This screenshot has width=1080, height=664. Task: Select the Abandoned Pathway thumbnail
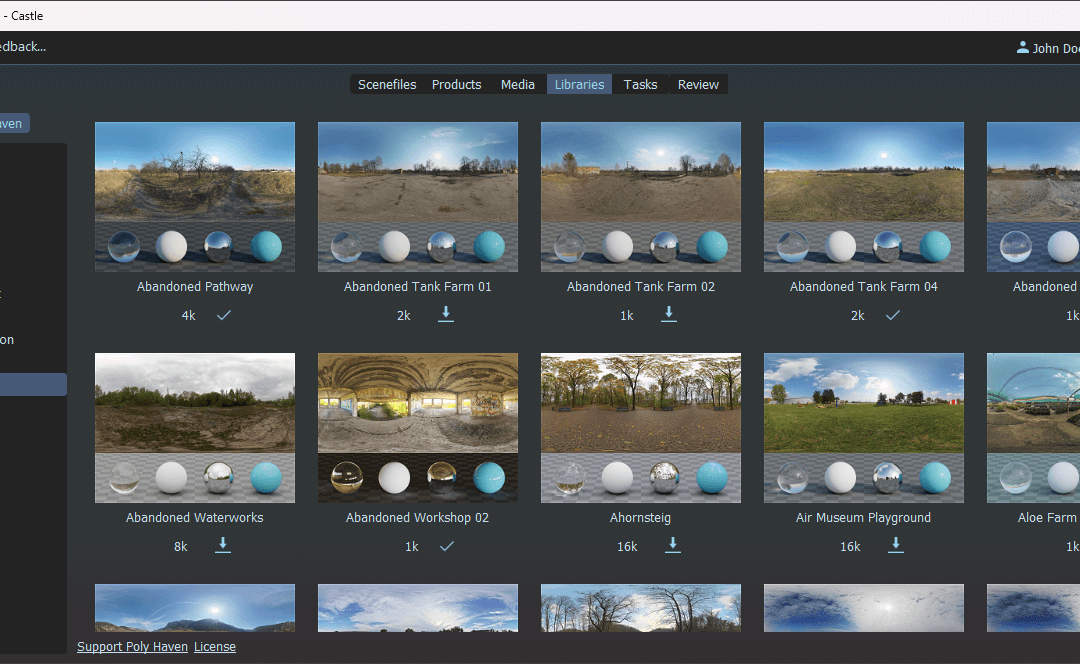point(195,196)
